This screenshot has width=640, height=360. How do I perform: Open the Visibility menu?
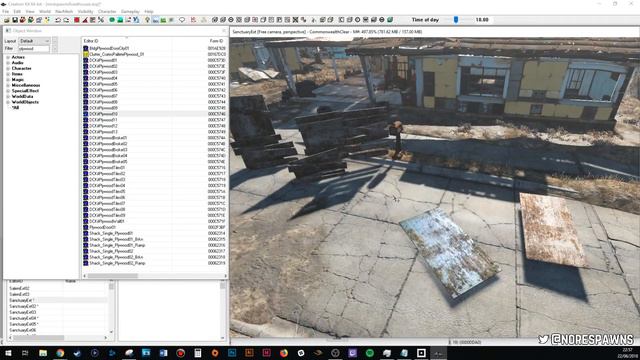pyautogui.click(x=85, y=11)
